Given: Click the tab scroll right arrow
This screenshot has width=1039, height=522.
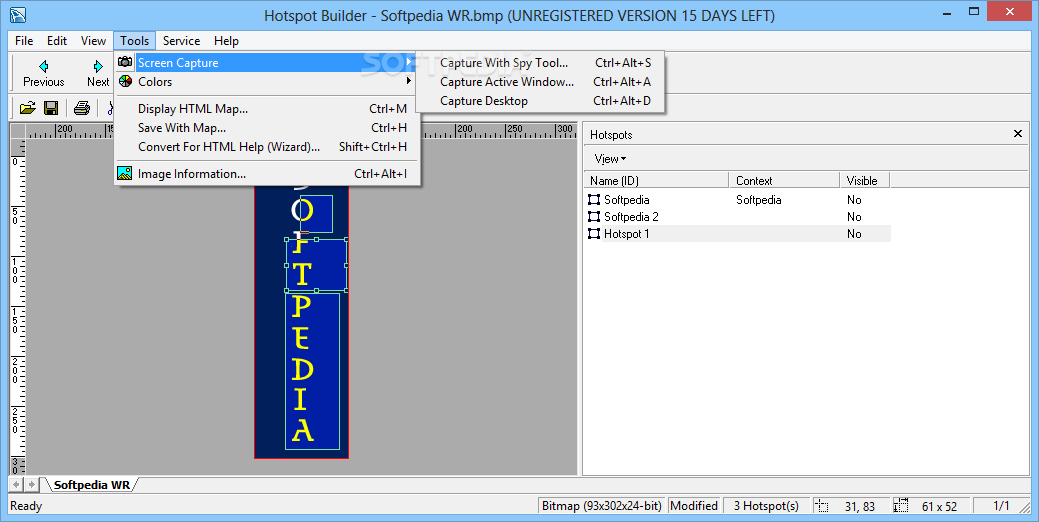Looking at the screenshot, I should click(x=30, y=485).
